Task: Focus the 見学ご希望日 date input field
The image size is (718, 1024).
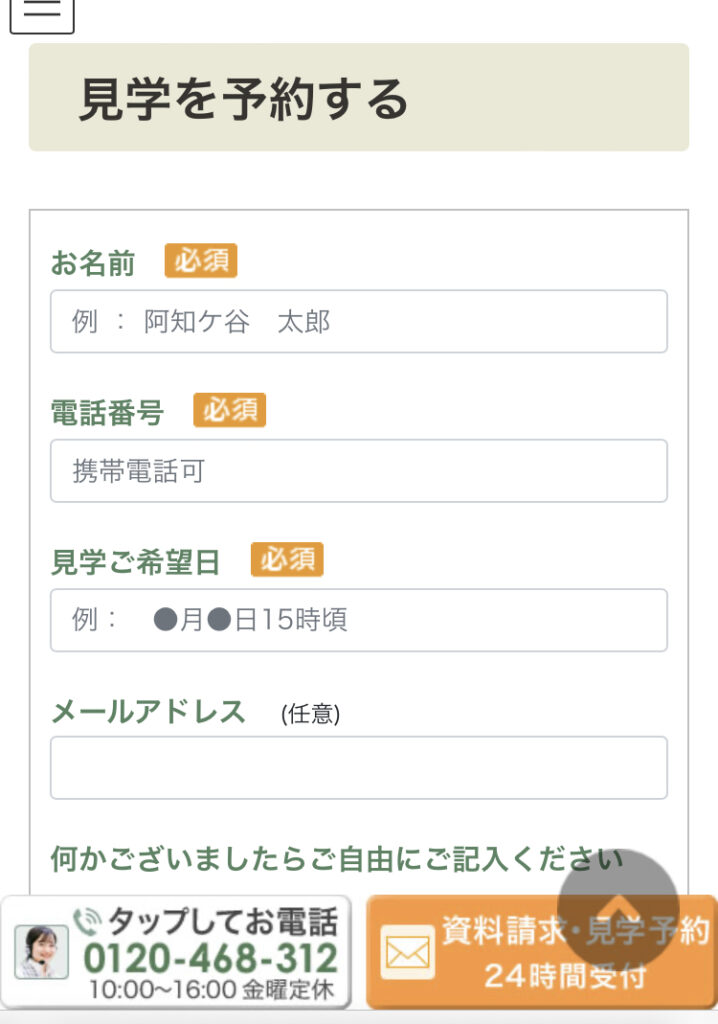Action: click(359, 620)
